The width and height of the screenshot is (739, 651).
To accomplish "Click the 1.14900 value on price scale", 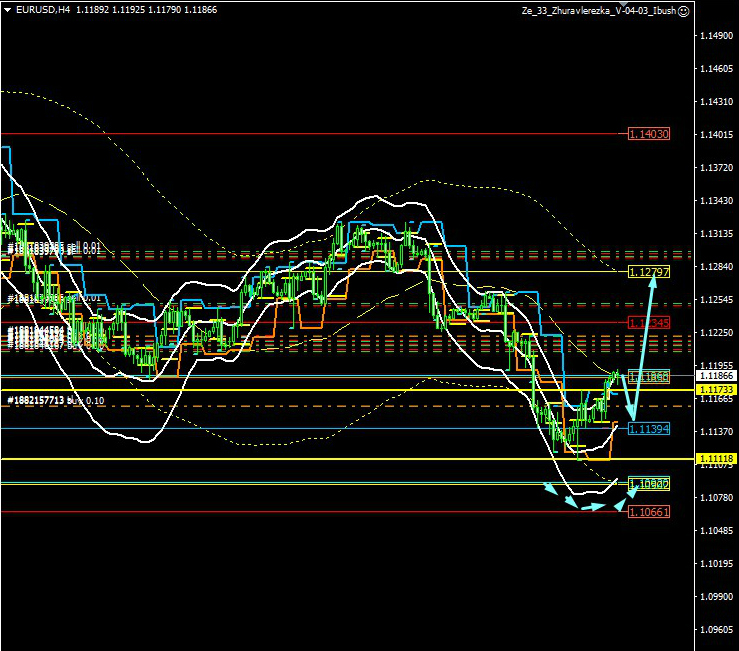I will [x=714, y=36].
